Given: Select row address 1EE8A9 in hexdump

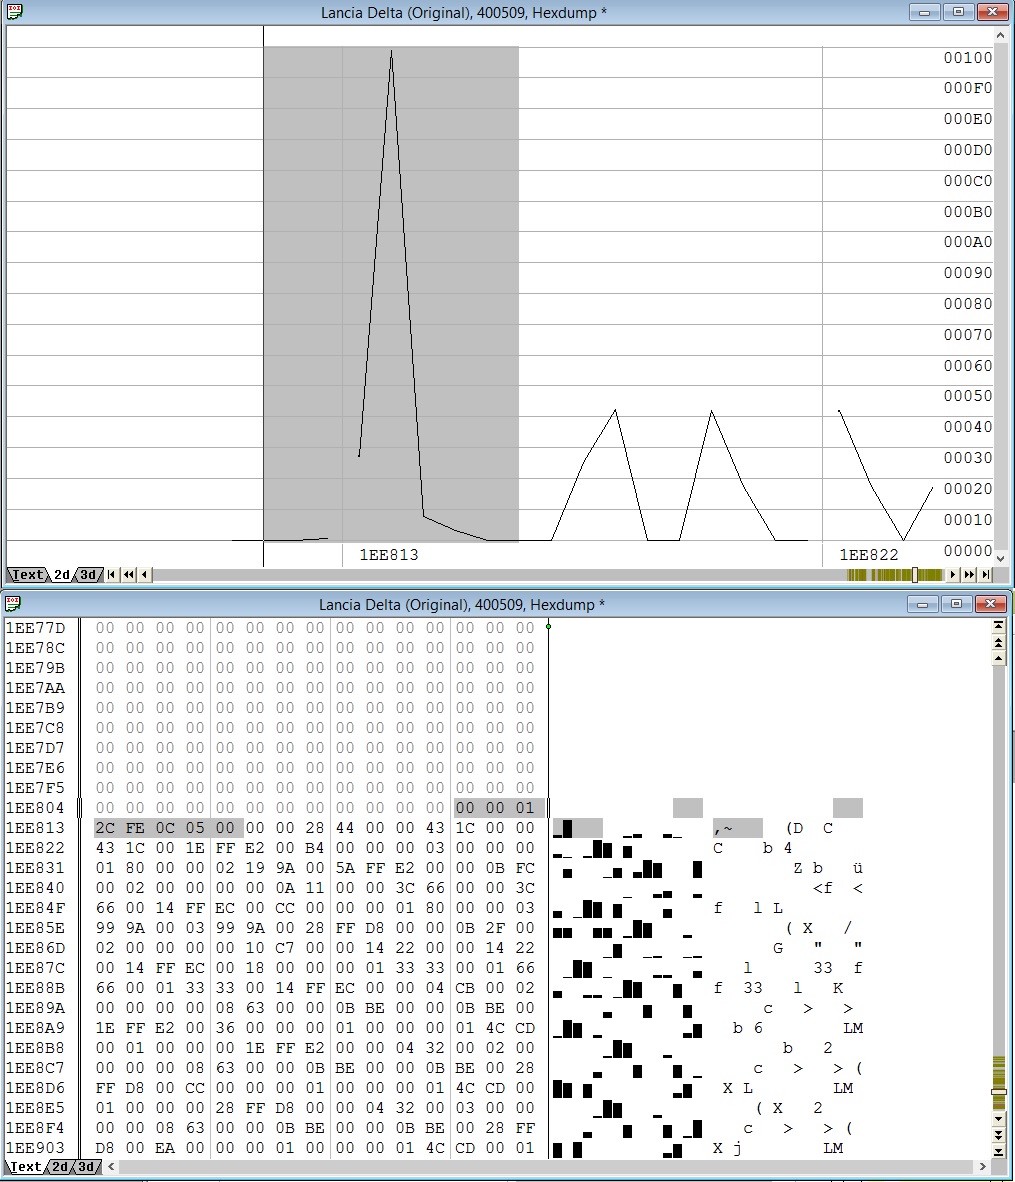Looking at the screenshot, I should 35,1028.
